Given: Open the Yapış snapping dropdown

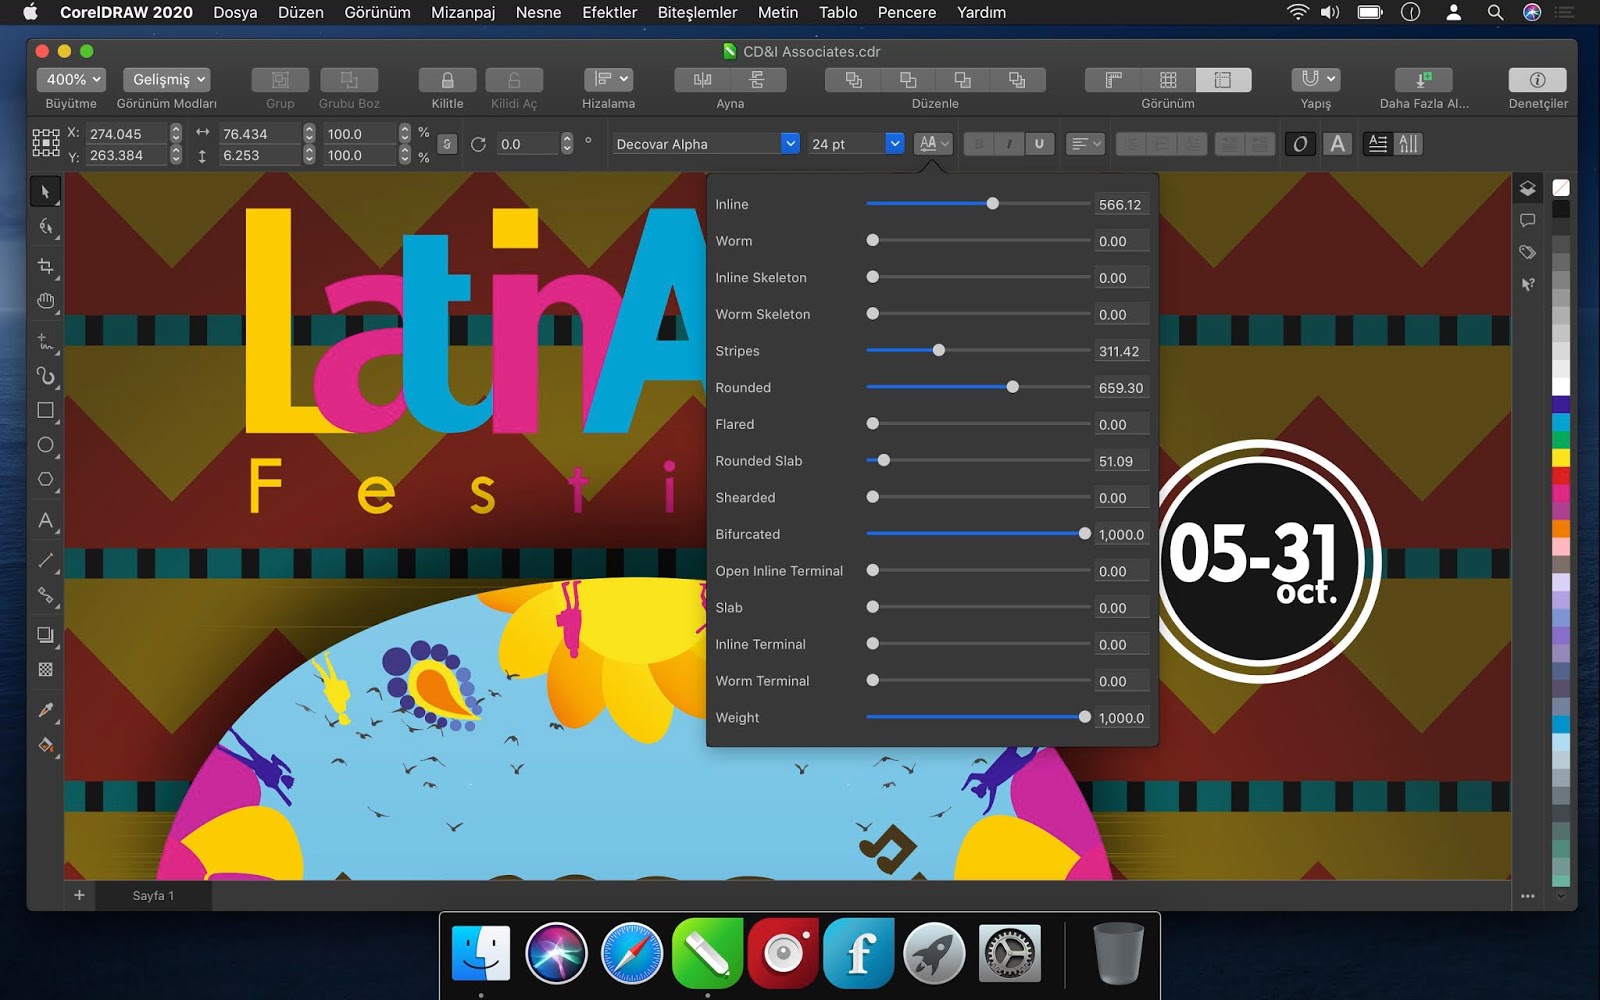Looking at the screenshot, I should point(1315,79).
